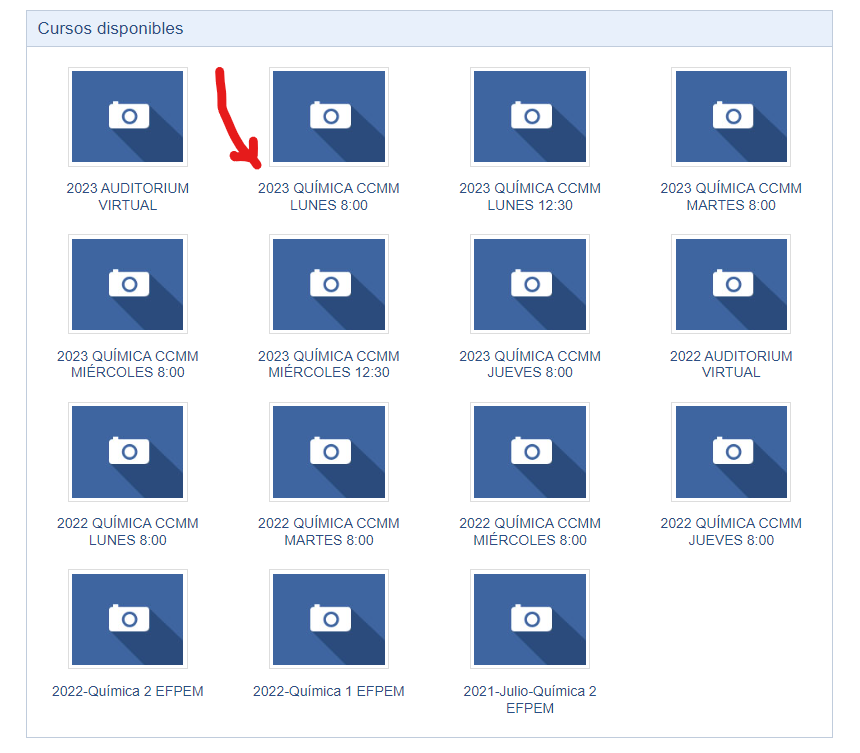Open the 2023 QUÍMICA CCMM MARTES 8:00 thumbnail
This screenshot has width=860, height=753.
(x=731, y=117)
